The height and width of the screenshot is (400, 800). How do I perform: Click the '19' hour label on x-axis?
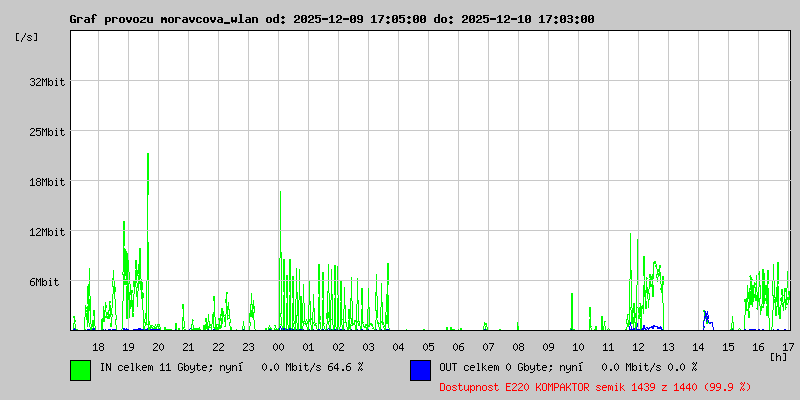click(x=129, y=347)
